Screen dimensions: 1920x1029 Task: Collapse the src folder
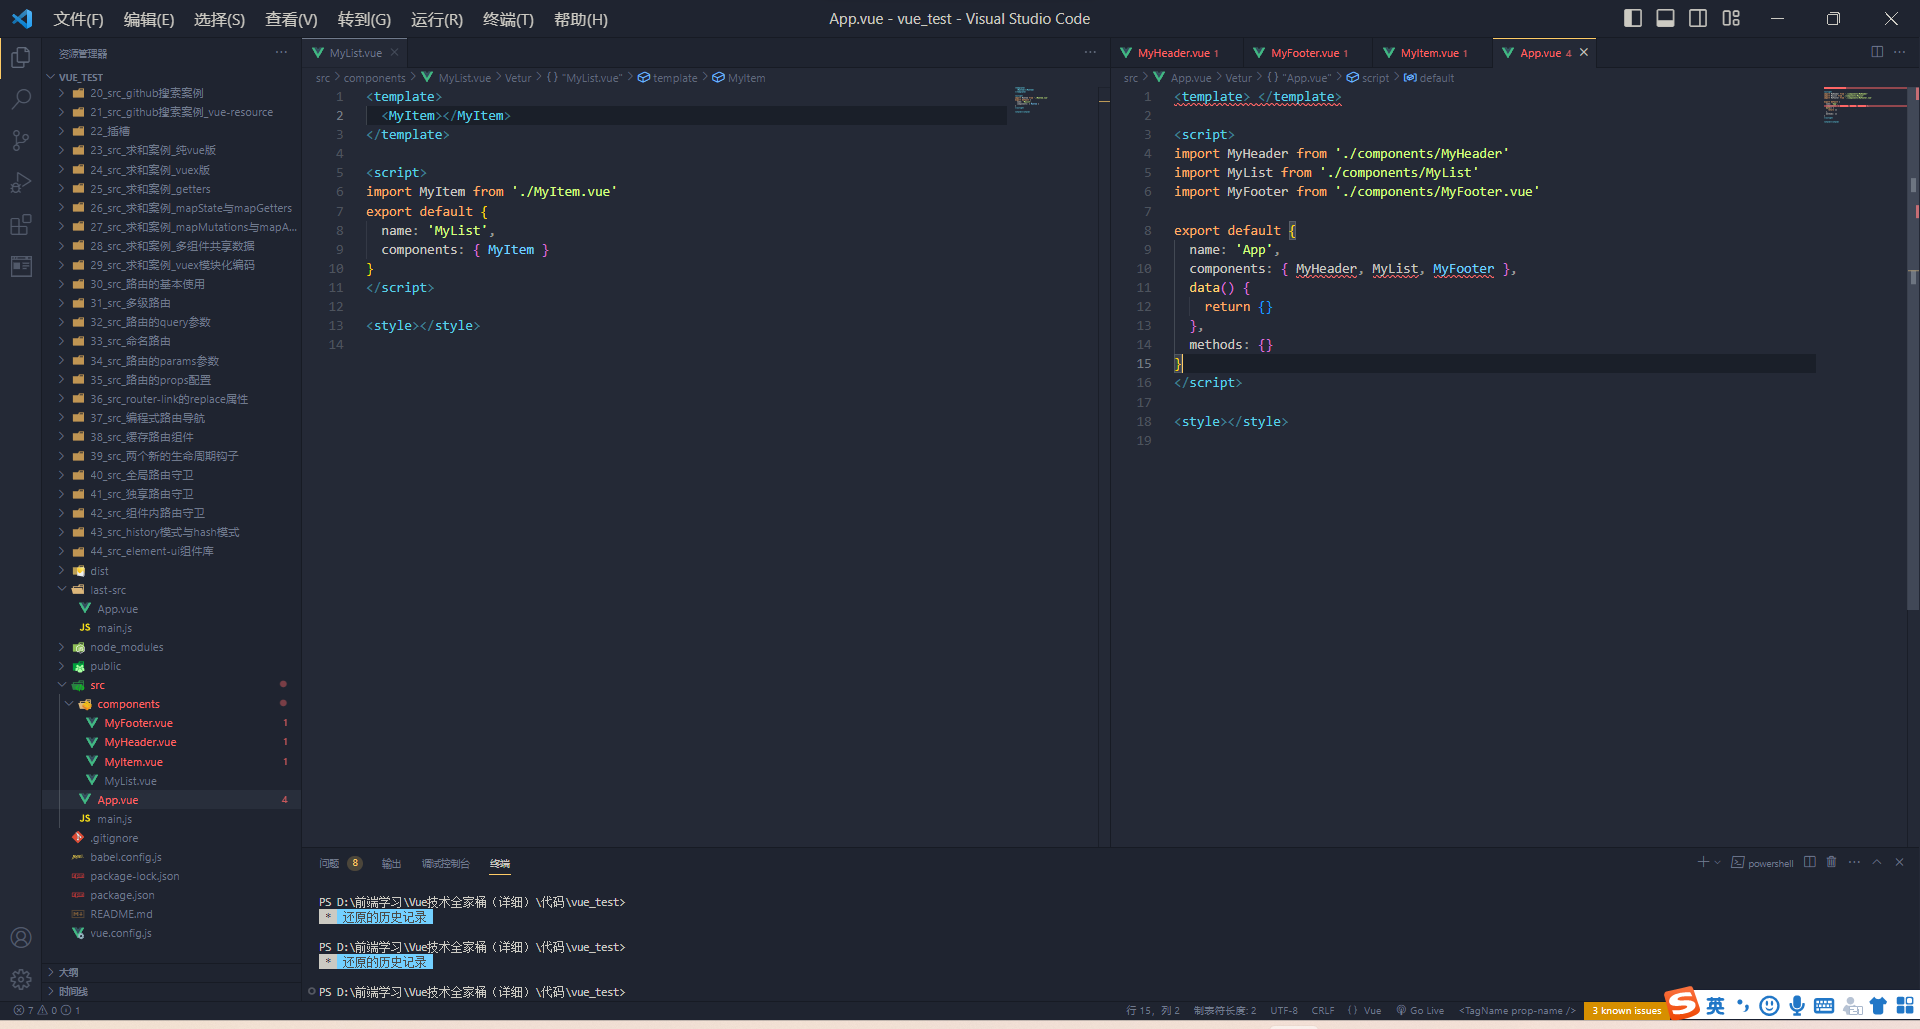(62, 685)
